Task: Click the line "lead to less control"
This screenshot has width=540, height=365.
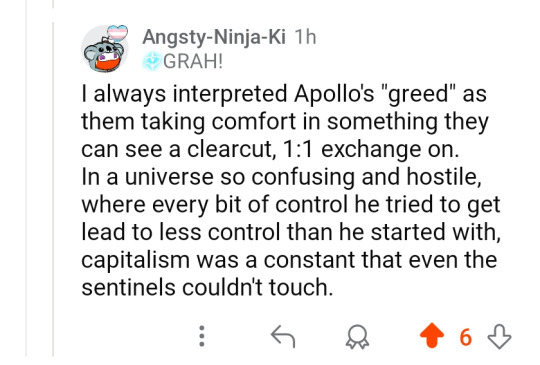Action: (x=291, y=232)
